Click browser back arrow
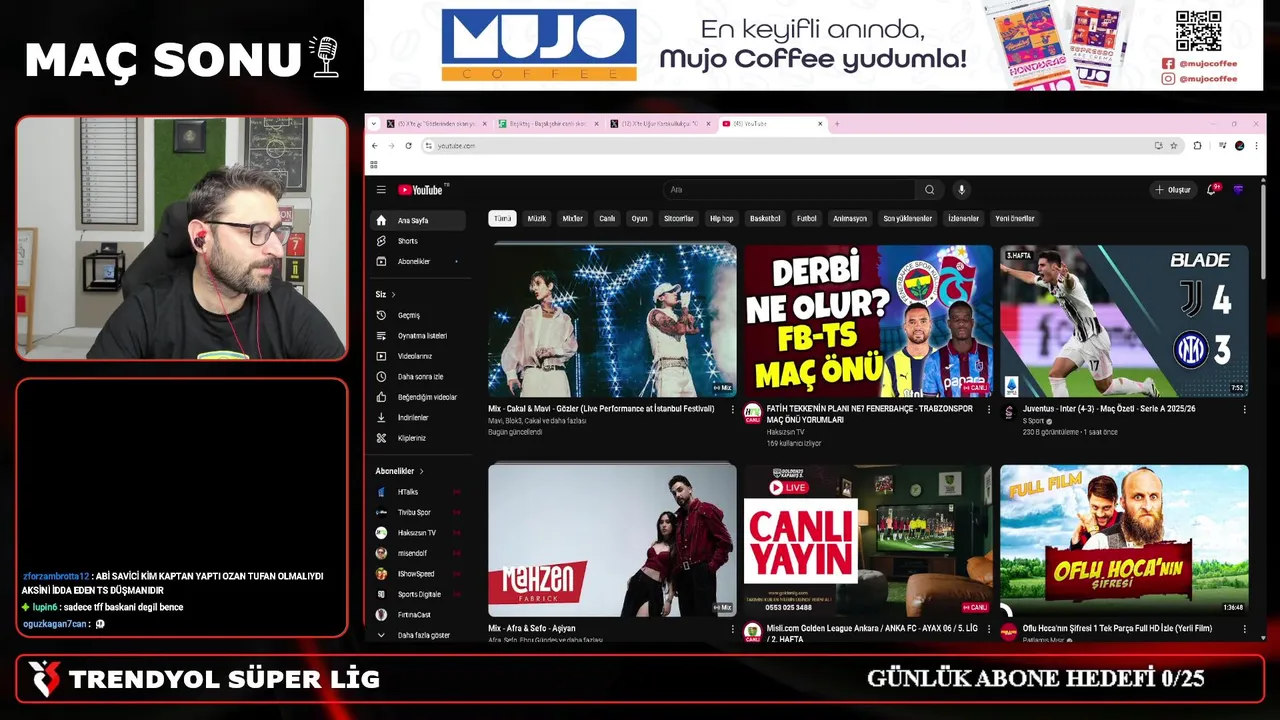The height and width of the screenshot is (720, 1280). pos(374,146)
